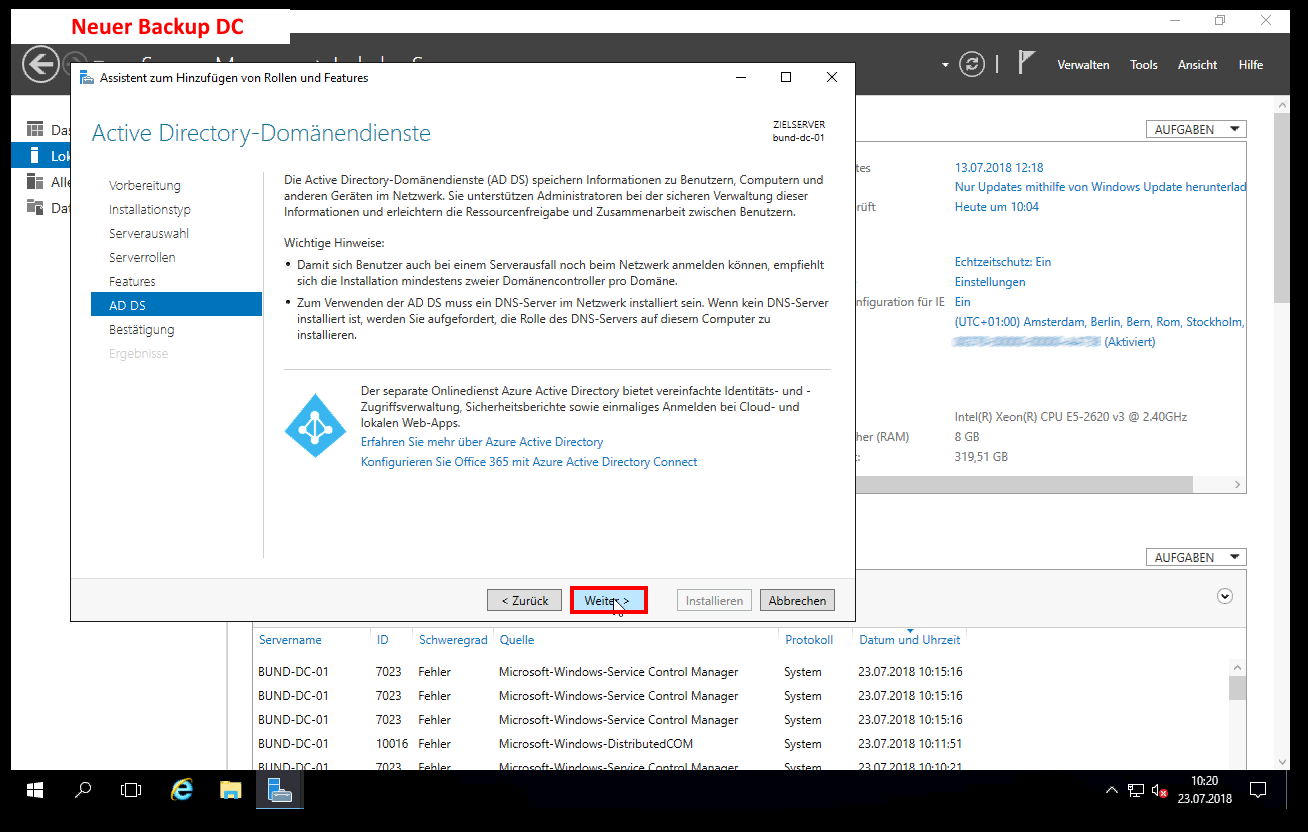Screen dimensions: 1308x832
Task: Click the Server Manager back arrow
Action: [40, 65]
